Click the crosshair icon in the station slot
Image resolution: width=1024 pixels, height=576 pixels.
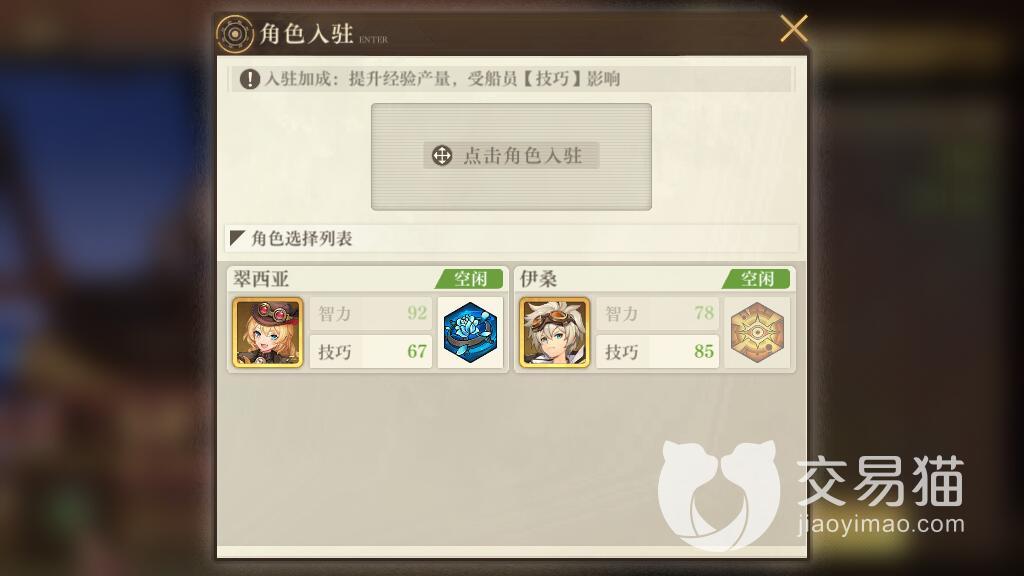442,156
